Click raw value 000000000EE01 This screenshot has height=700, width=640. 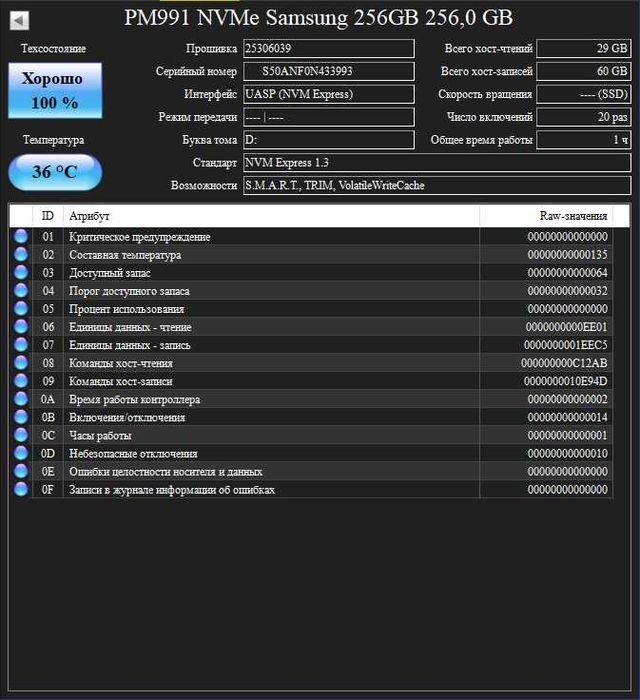[566, 327]
